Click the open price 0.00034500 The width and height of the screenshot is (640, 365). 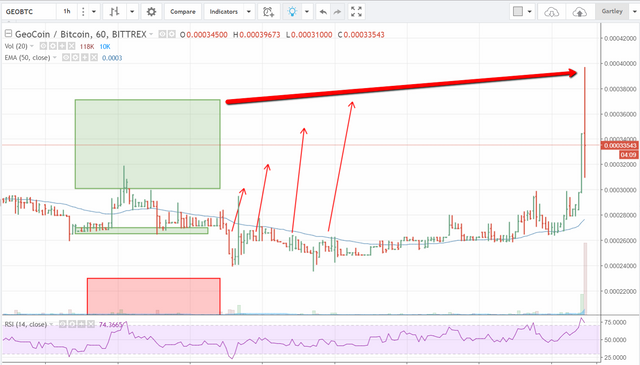coord(207,35)
